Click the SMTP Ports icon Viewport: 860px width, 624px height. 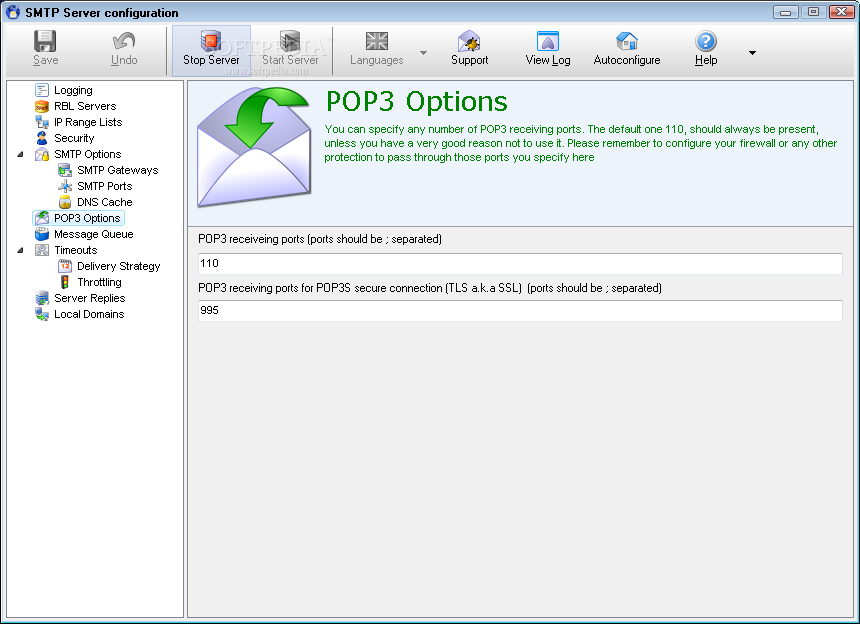[x=65, y=186]
